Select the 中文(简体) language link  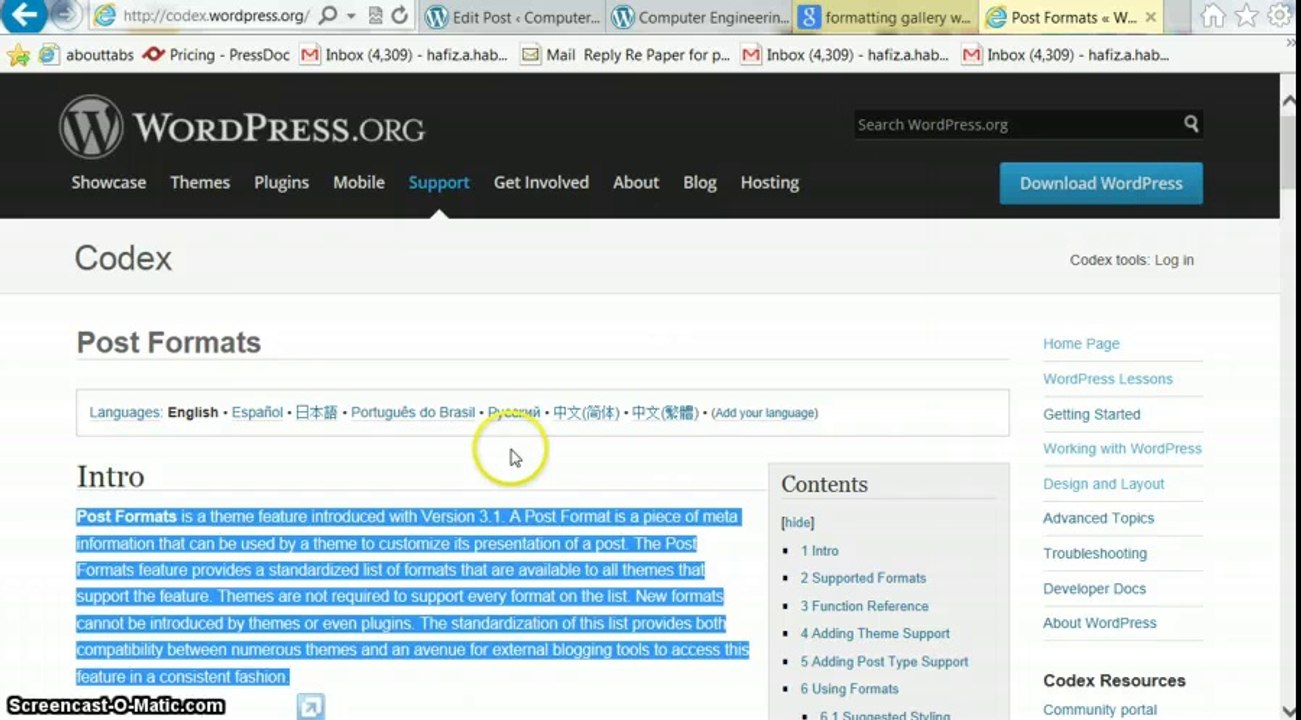[x=586, y=412]
